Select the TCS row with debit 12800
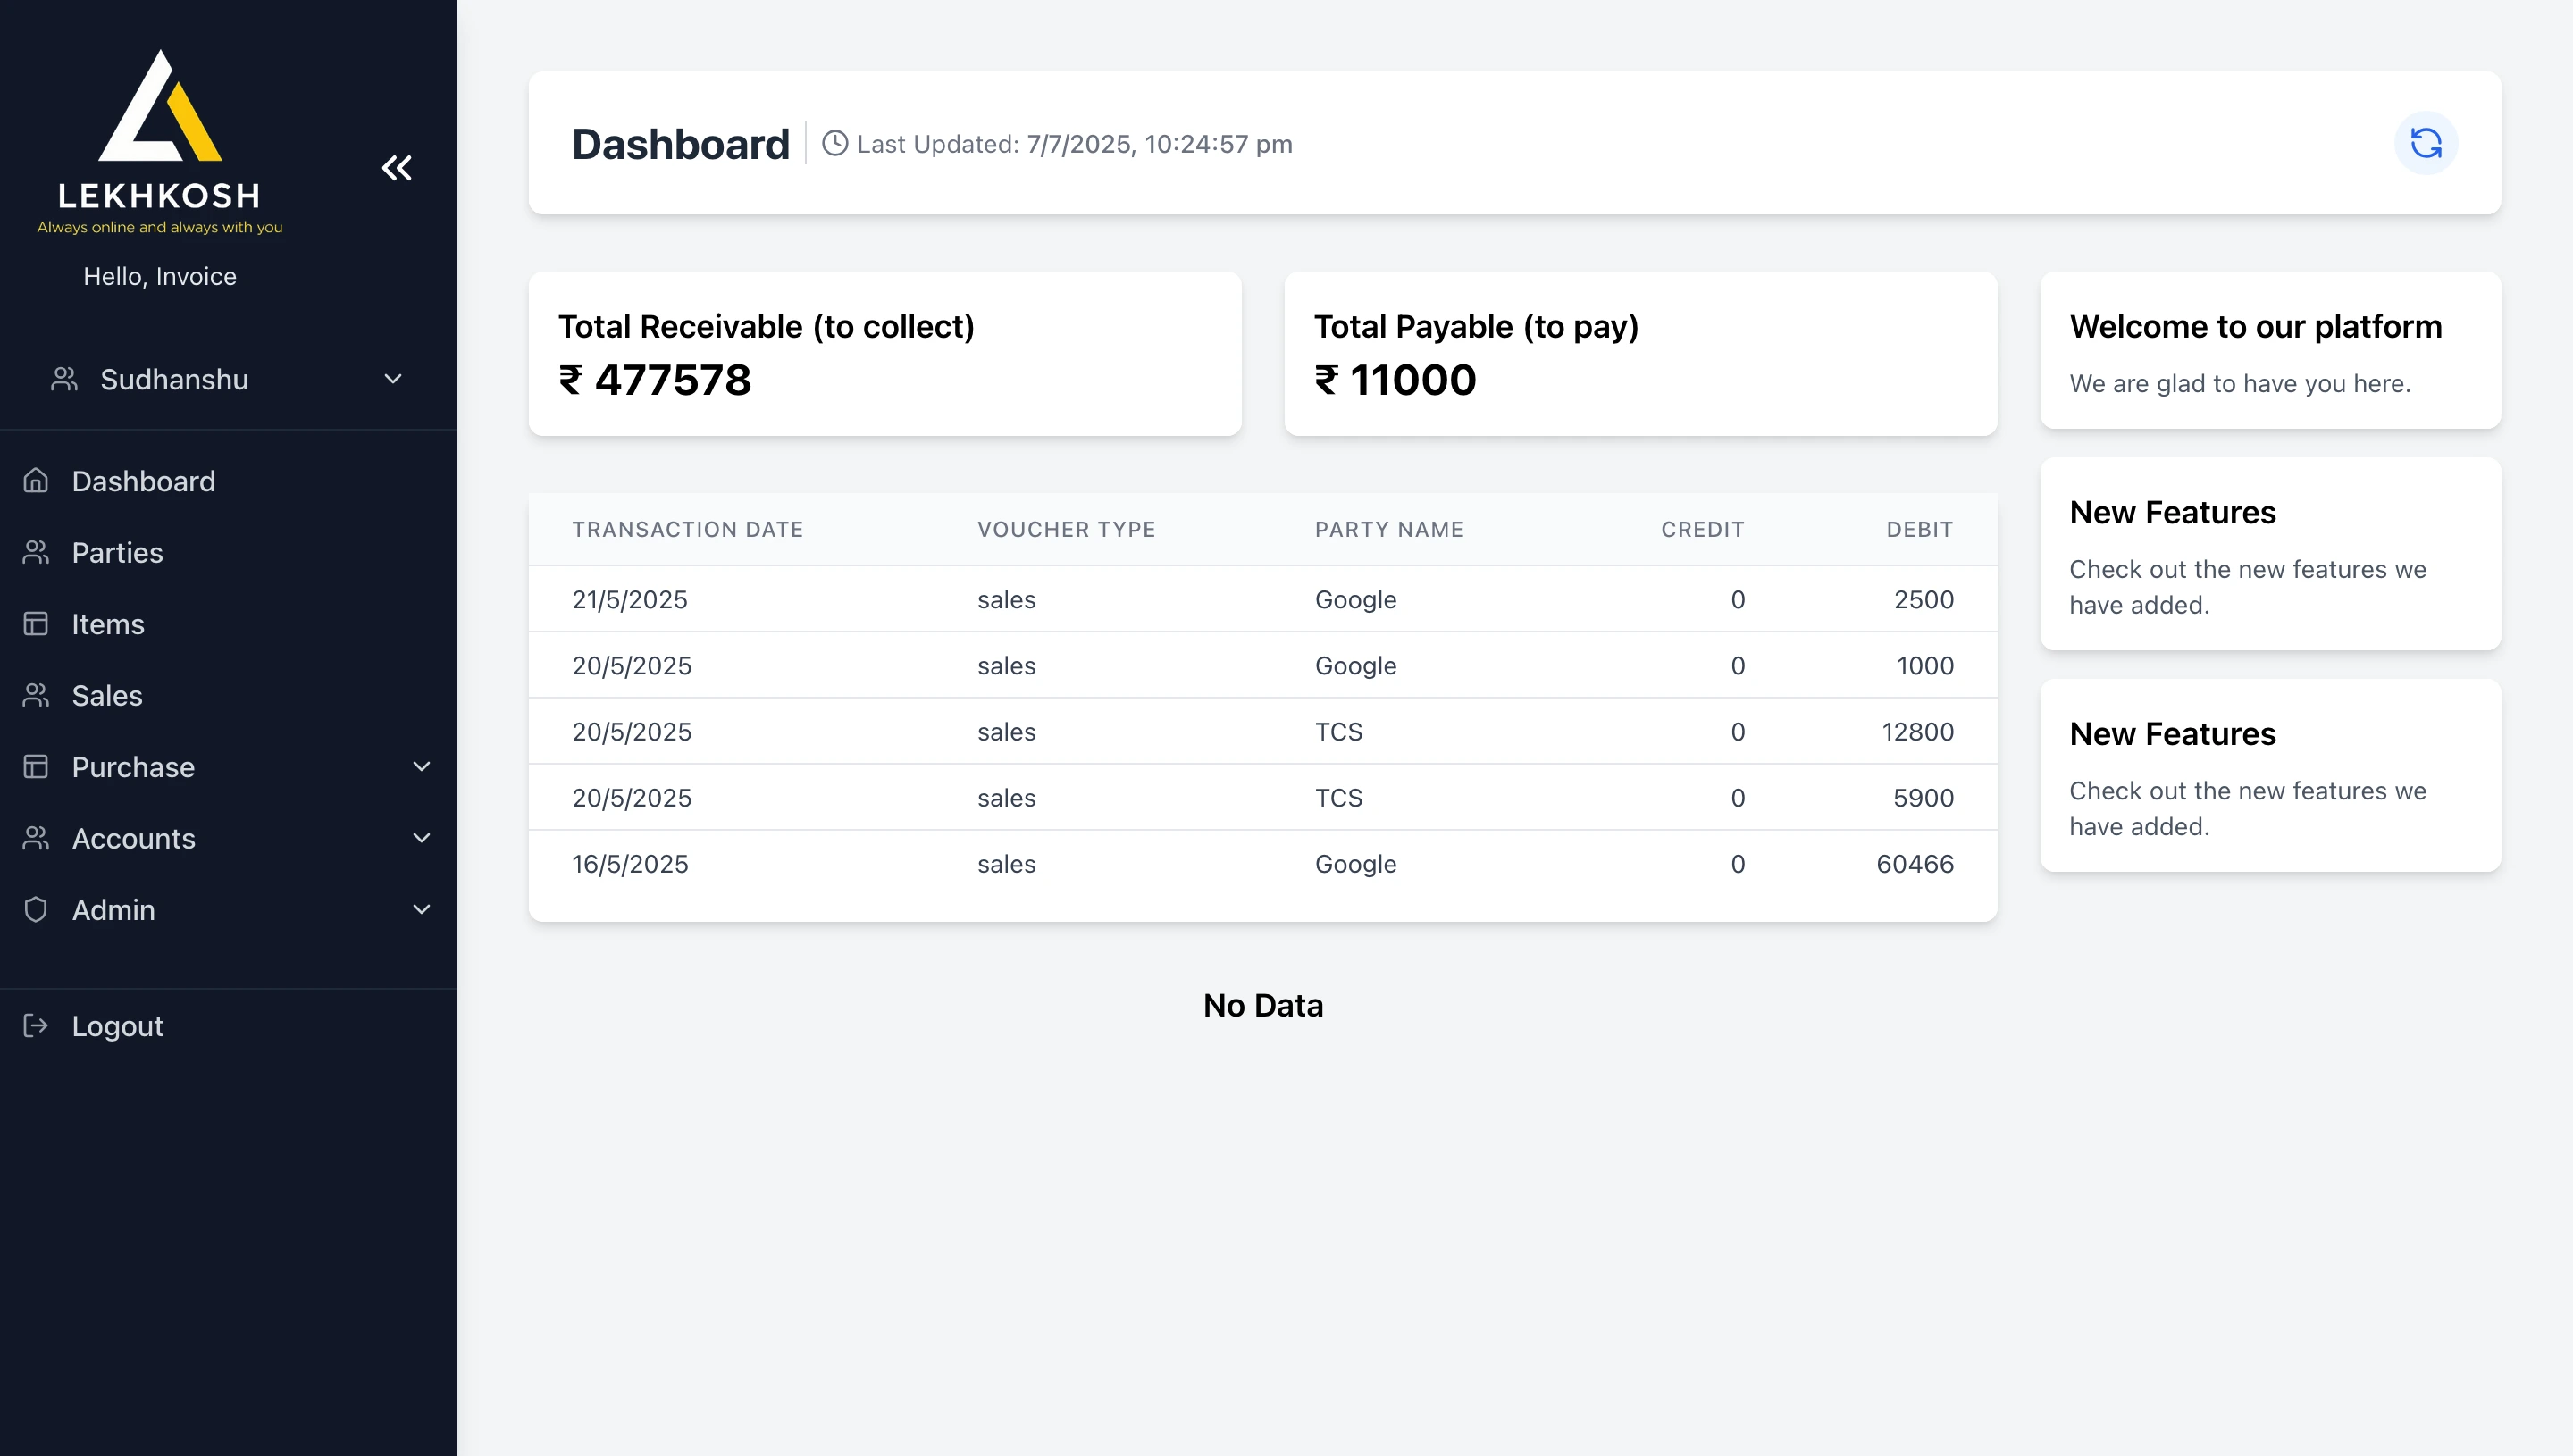 pyautogui.click(x=1263, y=731)
